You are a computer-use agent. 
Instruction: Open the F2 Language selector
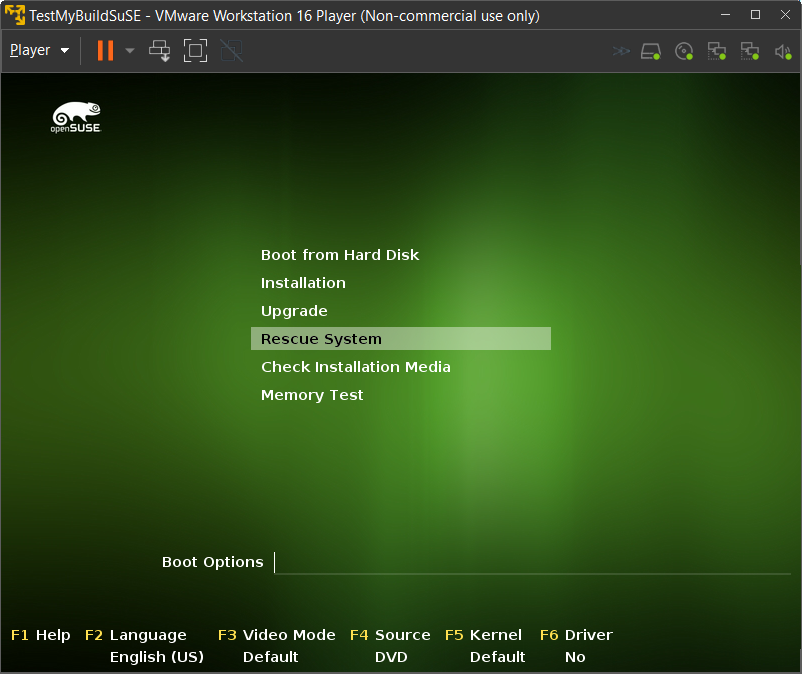147,635
